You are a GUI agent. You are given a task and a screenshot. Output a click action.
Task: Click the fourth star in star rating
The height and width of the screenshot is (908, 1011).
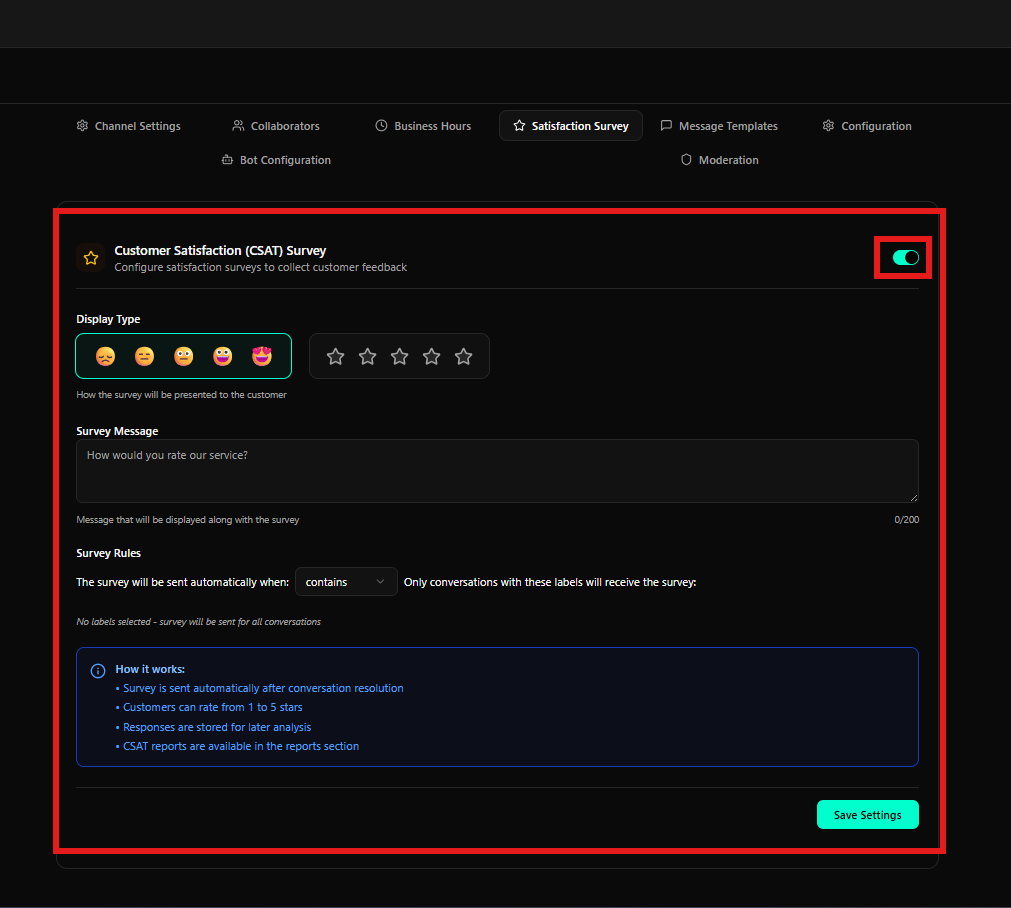(431, 357)
